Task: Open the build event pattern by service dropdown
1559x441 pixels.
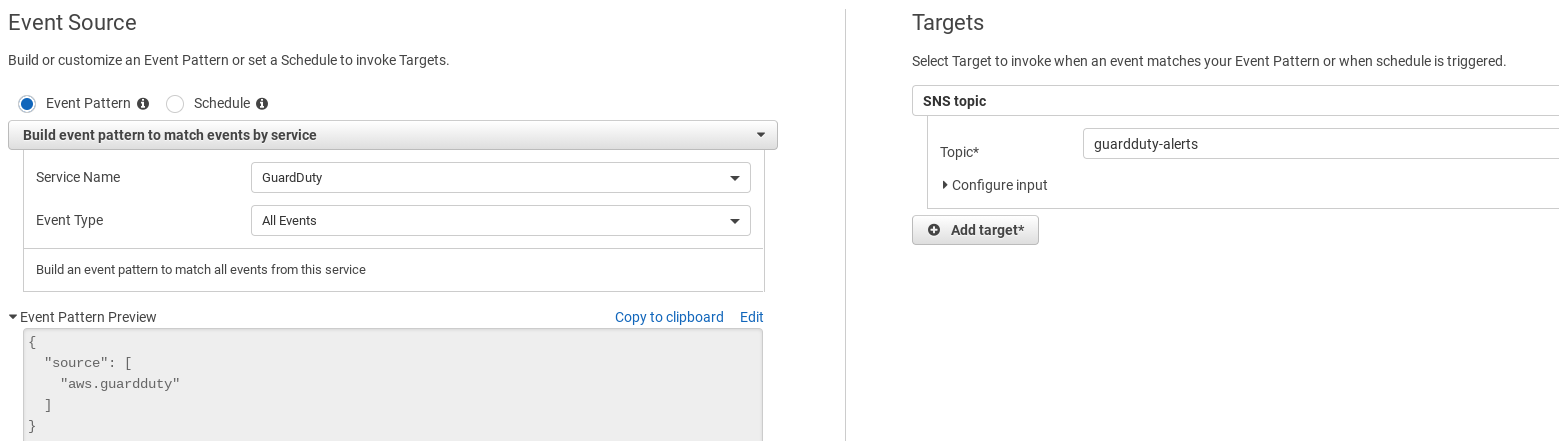Action: [393, 135]
